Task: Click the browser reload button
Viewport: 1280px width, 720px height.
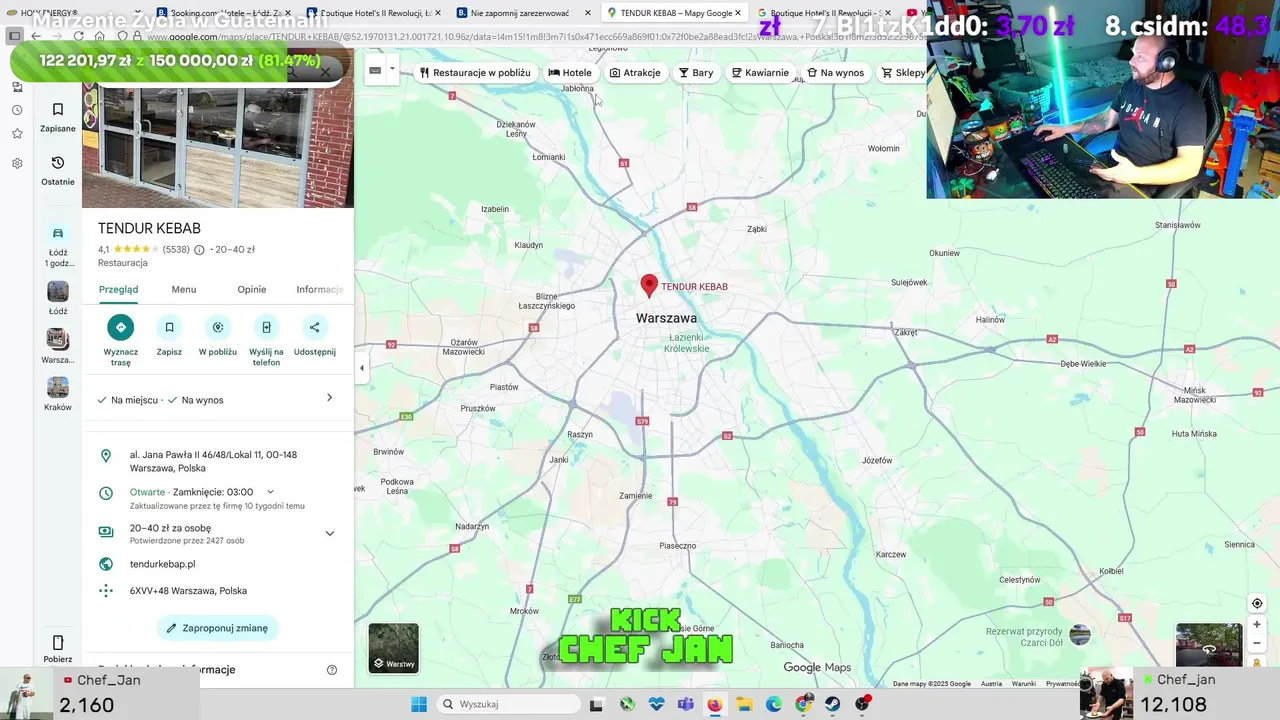Action: [x=78, y=36]
